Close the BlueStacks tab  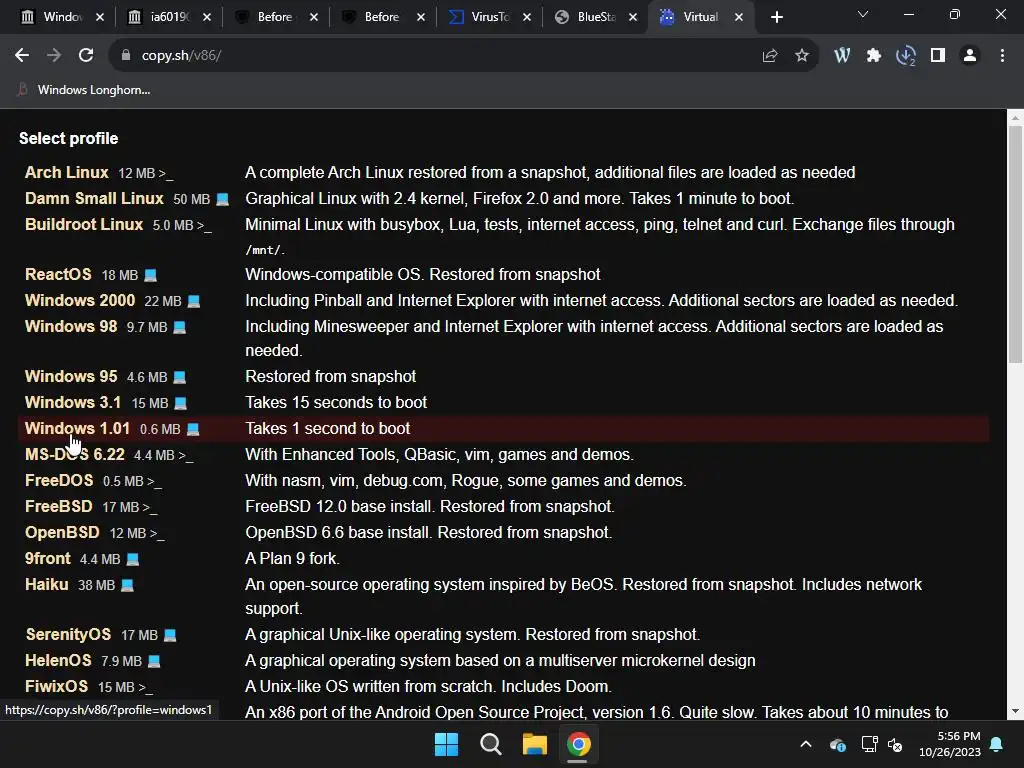click(x=633, y=17)
